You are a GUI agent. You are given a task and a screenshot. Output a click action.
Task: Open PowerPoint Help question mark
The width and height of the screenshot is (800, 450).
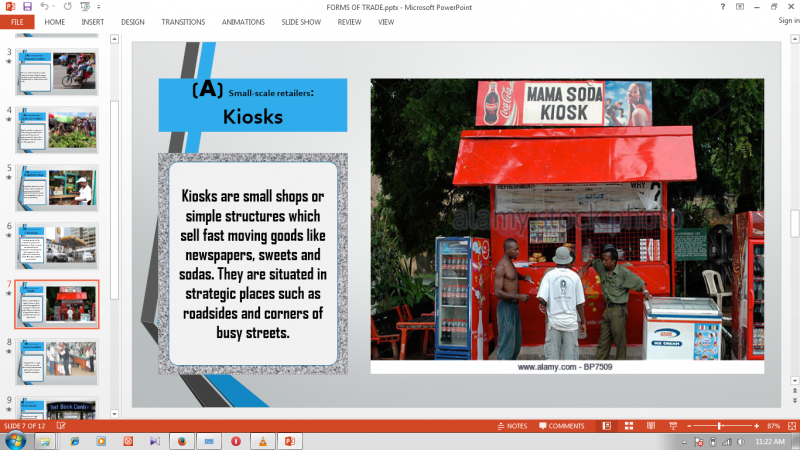tap(722, 7)
